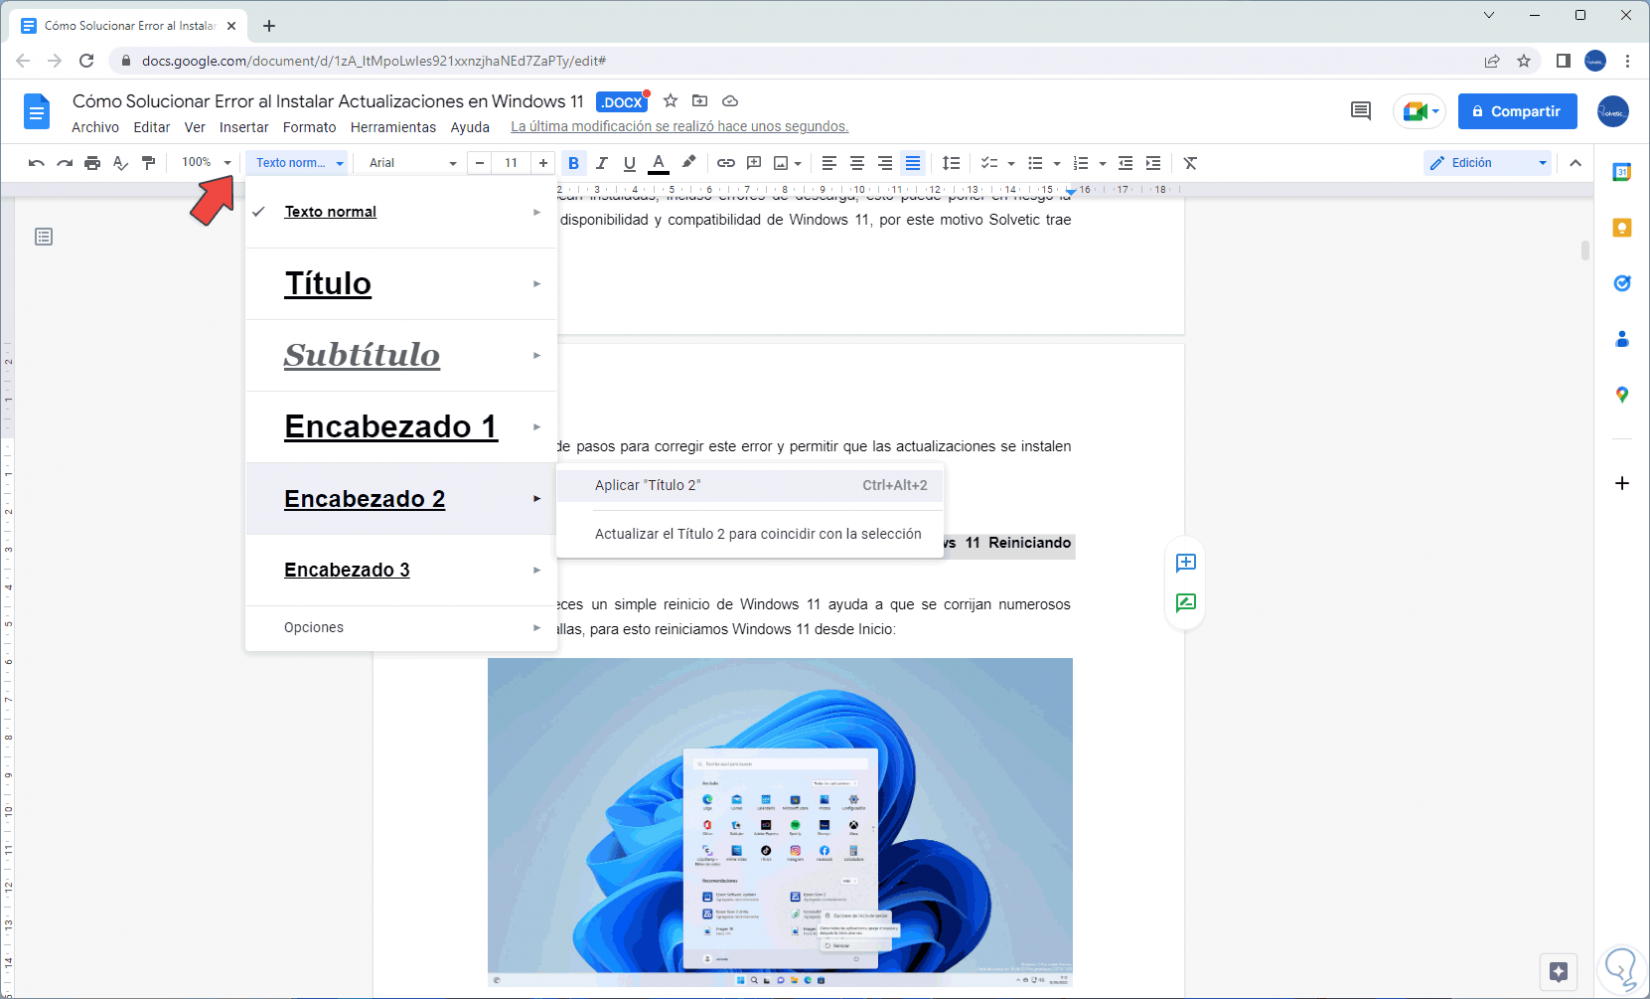
Task: Align text to the left
Action: click(829, 163)
